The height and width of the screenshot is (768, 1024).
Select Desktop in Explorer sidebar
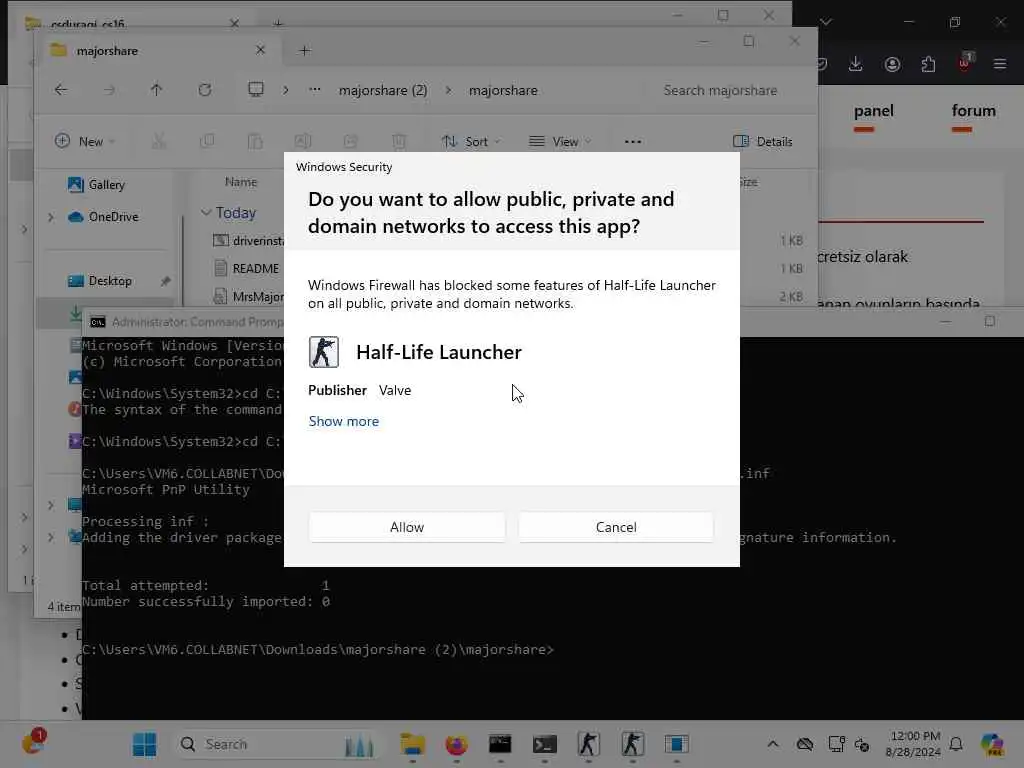tap(100, 281)
